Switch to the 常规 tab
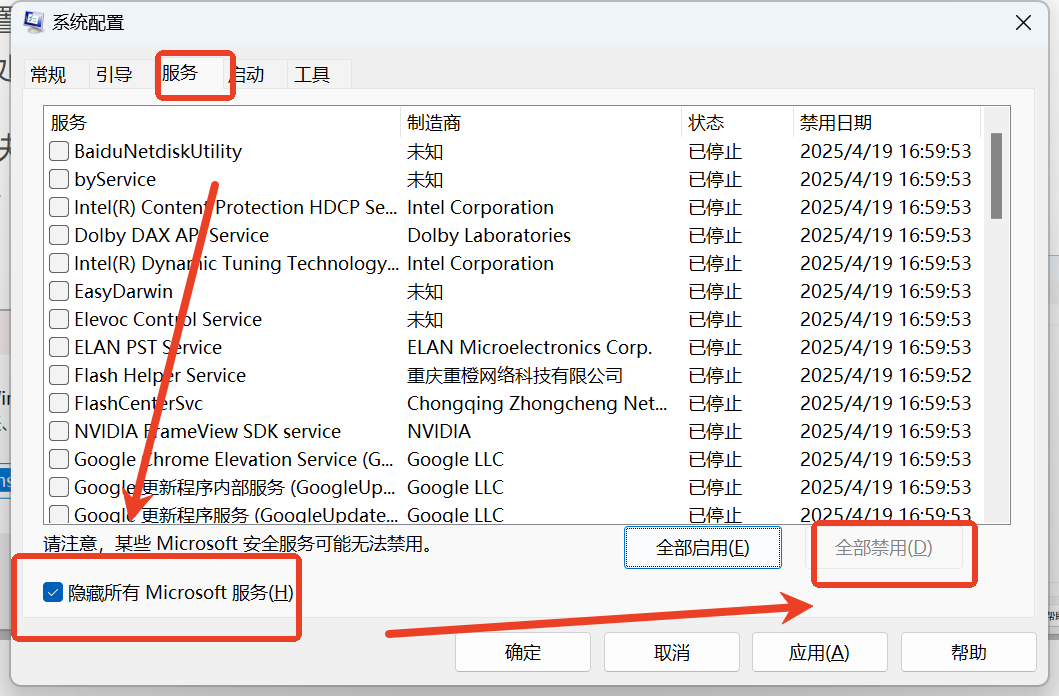The width and height of the screenshot is (1059, 696). [48, 74]
